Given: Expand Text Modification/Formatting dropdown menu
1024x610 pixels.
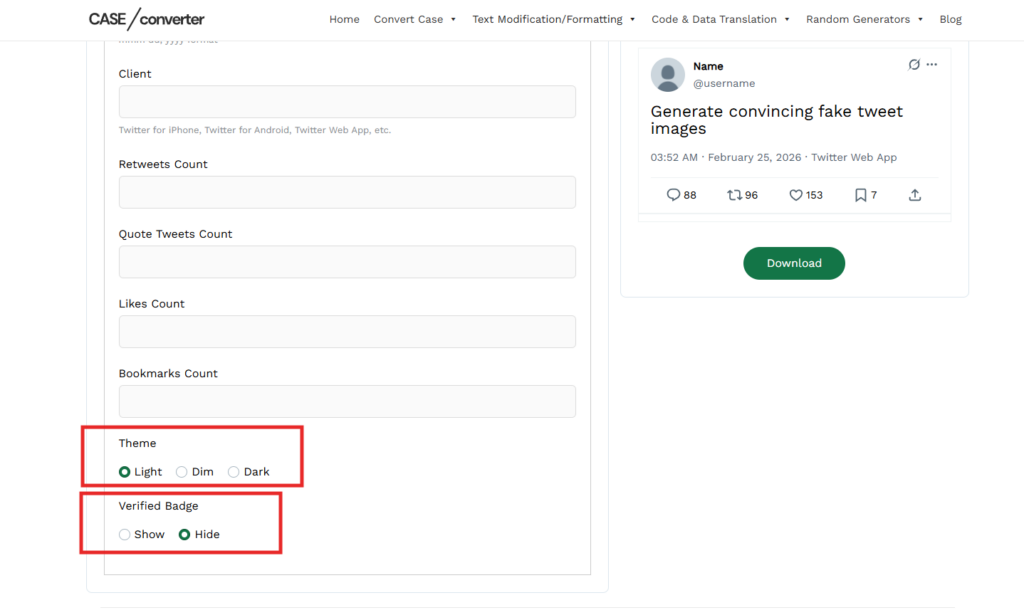Looking at the screenshot, I should click(554, 19).
